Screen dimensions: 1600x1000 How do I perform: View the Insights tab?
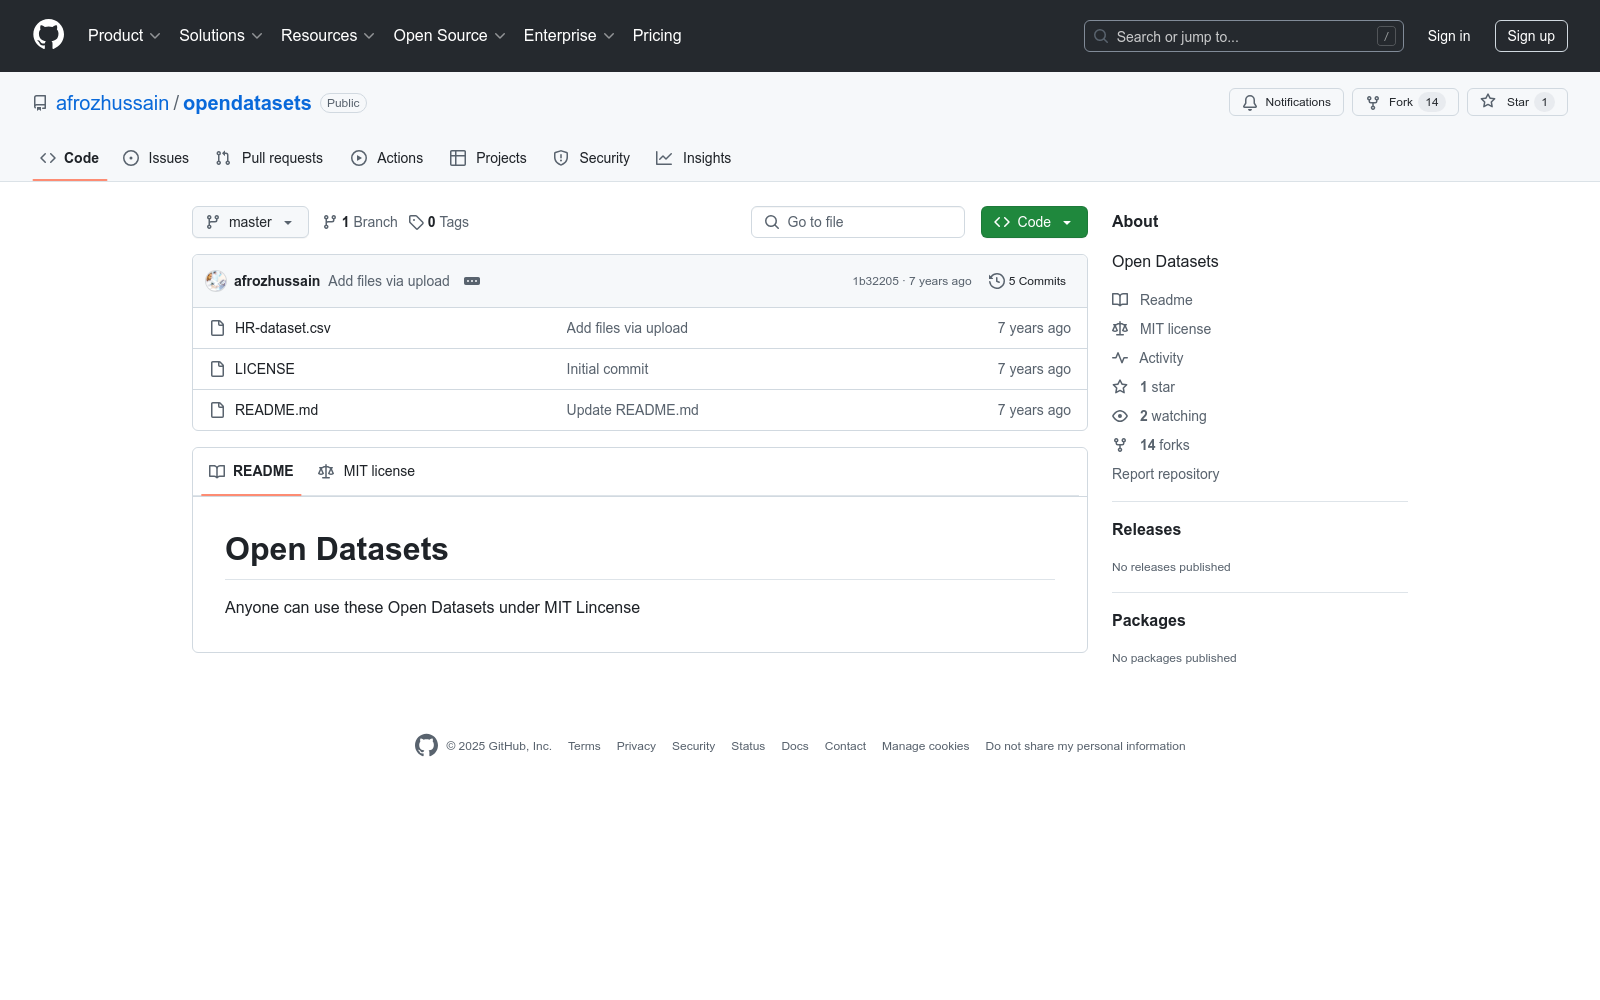694,158
